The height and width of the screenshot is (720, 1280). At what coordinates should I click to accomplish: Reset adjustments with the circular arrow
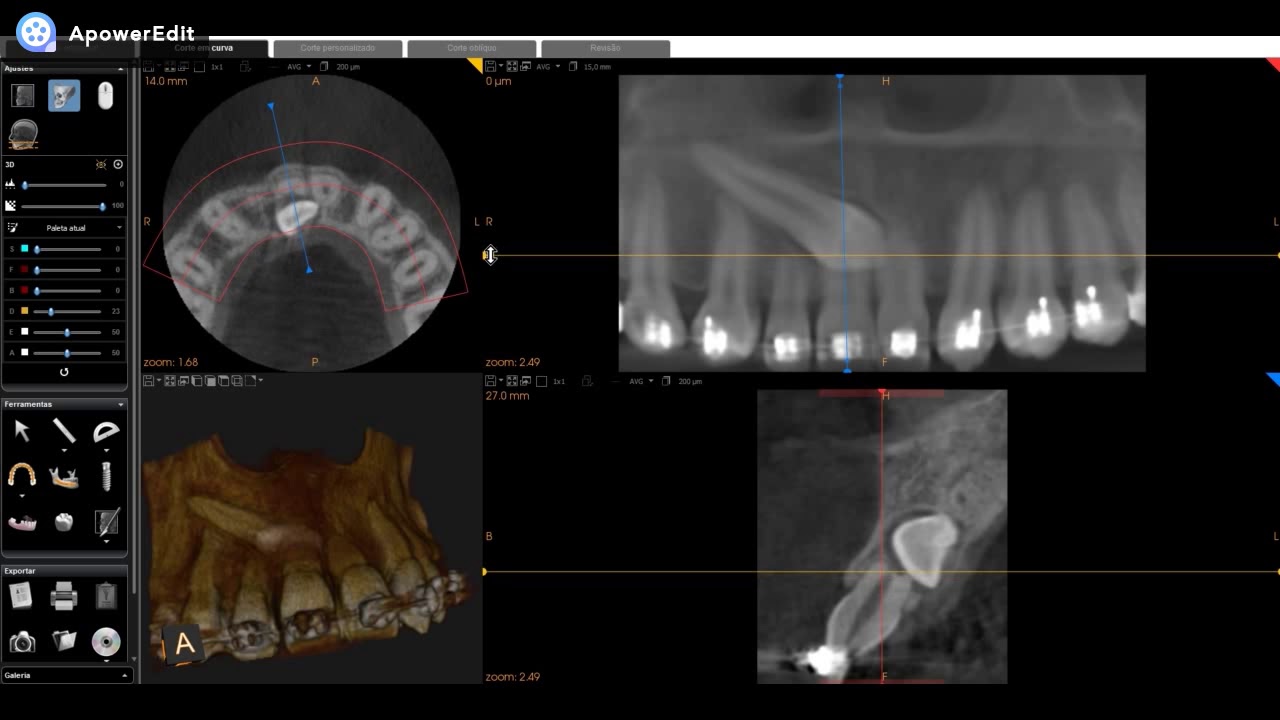coord(64,372)
